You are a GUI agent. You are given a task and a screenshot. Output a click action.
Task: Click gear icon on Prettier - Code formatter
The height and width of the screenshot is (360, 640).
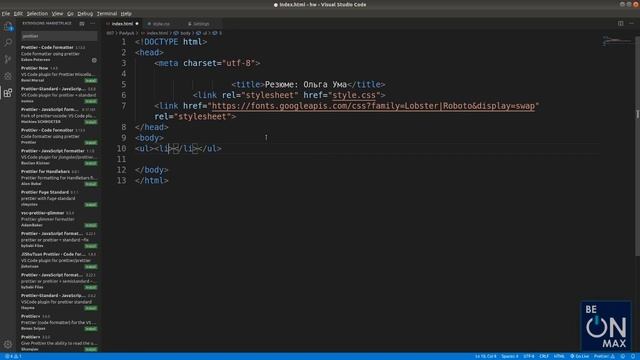[94, 60]
